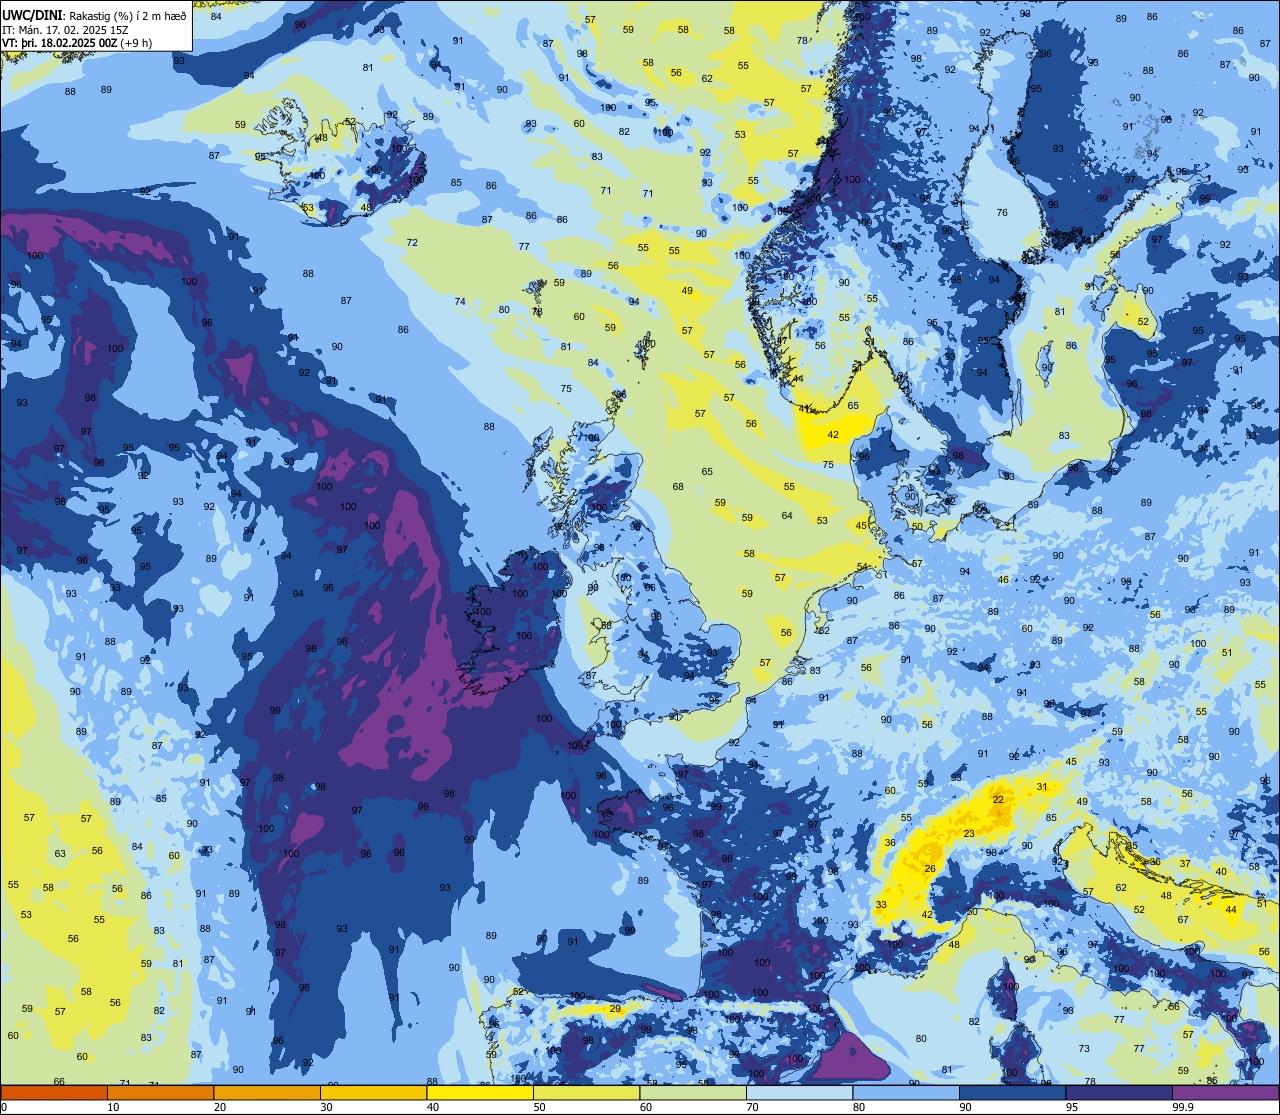Click the humidity value '26' on the map
Screen dimensions: 1280x1115
[x=930, y=868]
